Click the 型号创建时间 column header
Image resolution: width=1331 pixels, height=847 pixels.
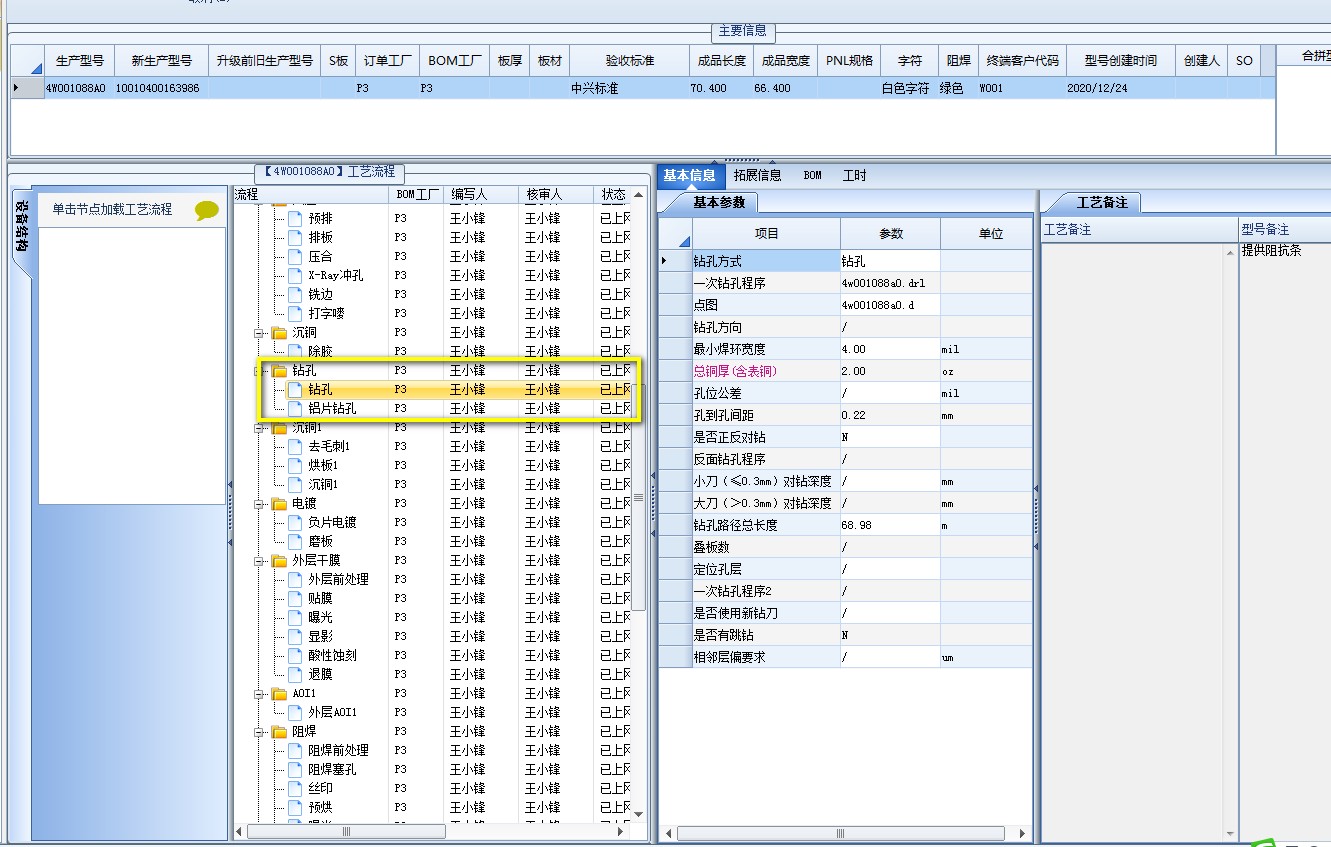1120,60
